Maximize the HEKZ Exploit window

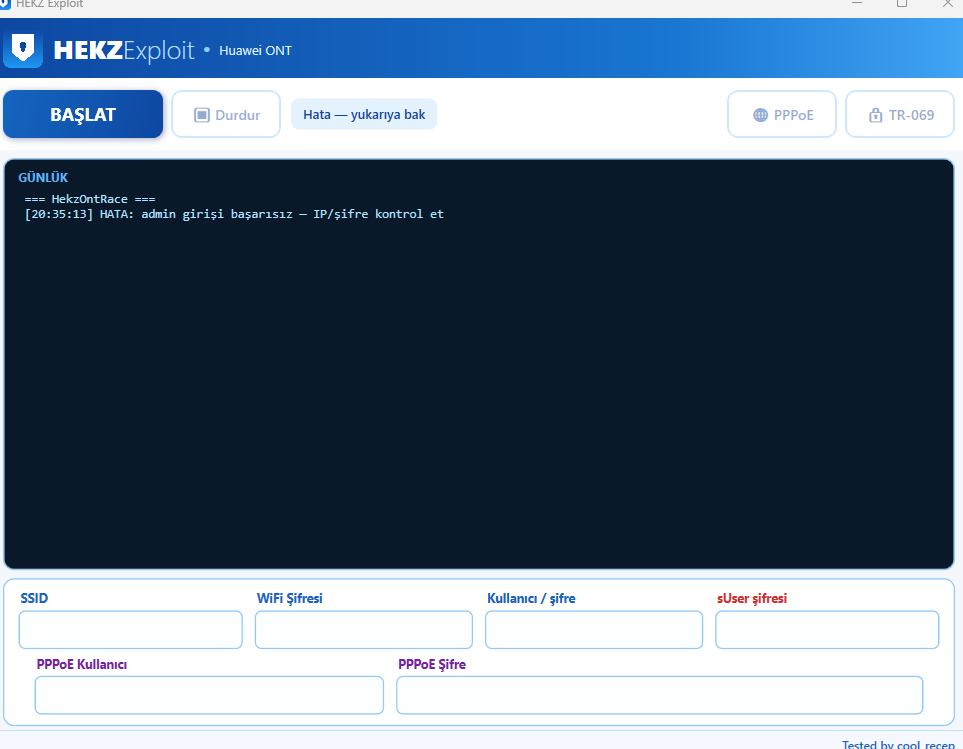902,4
